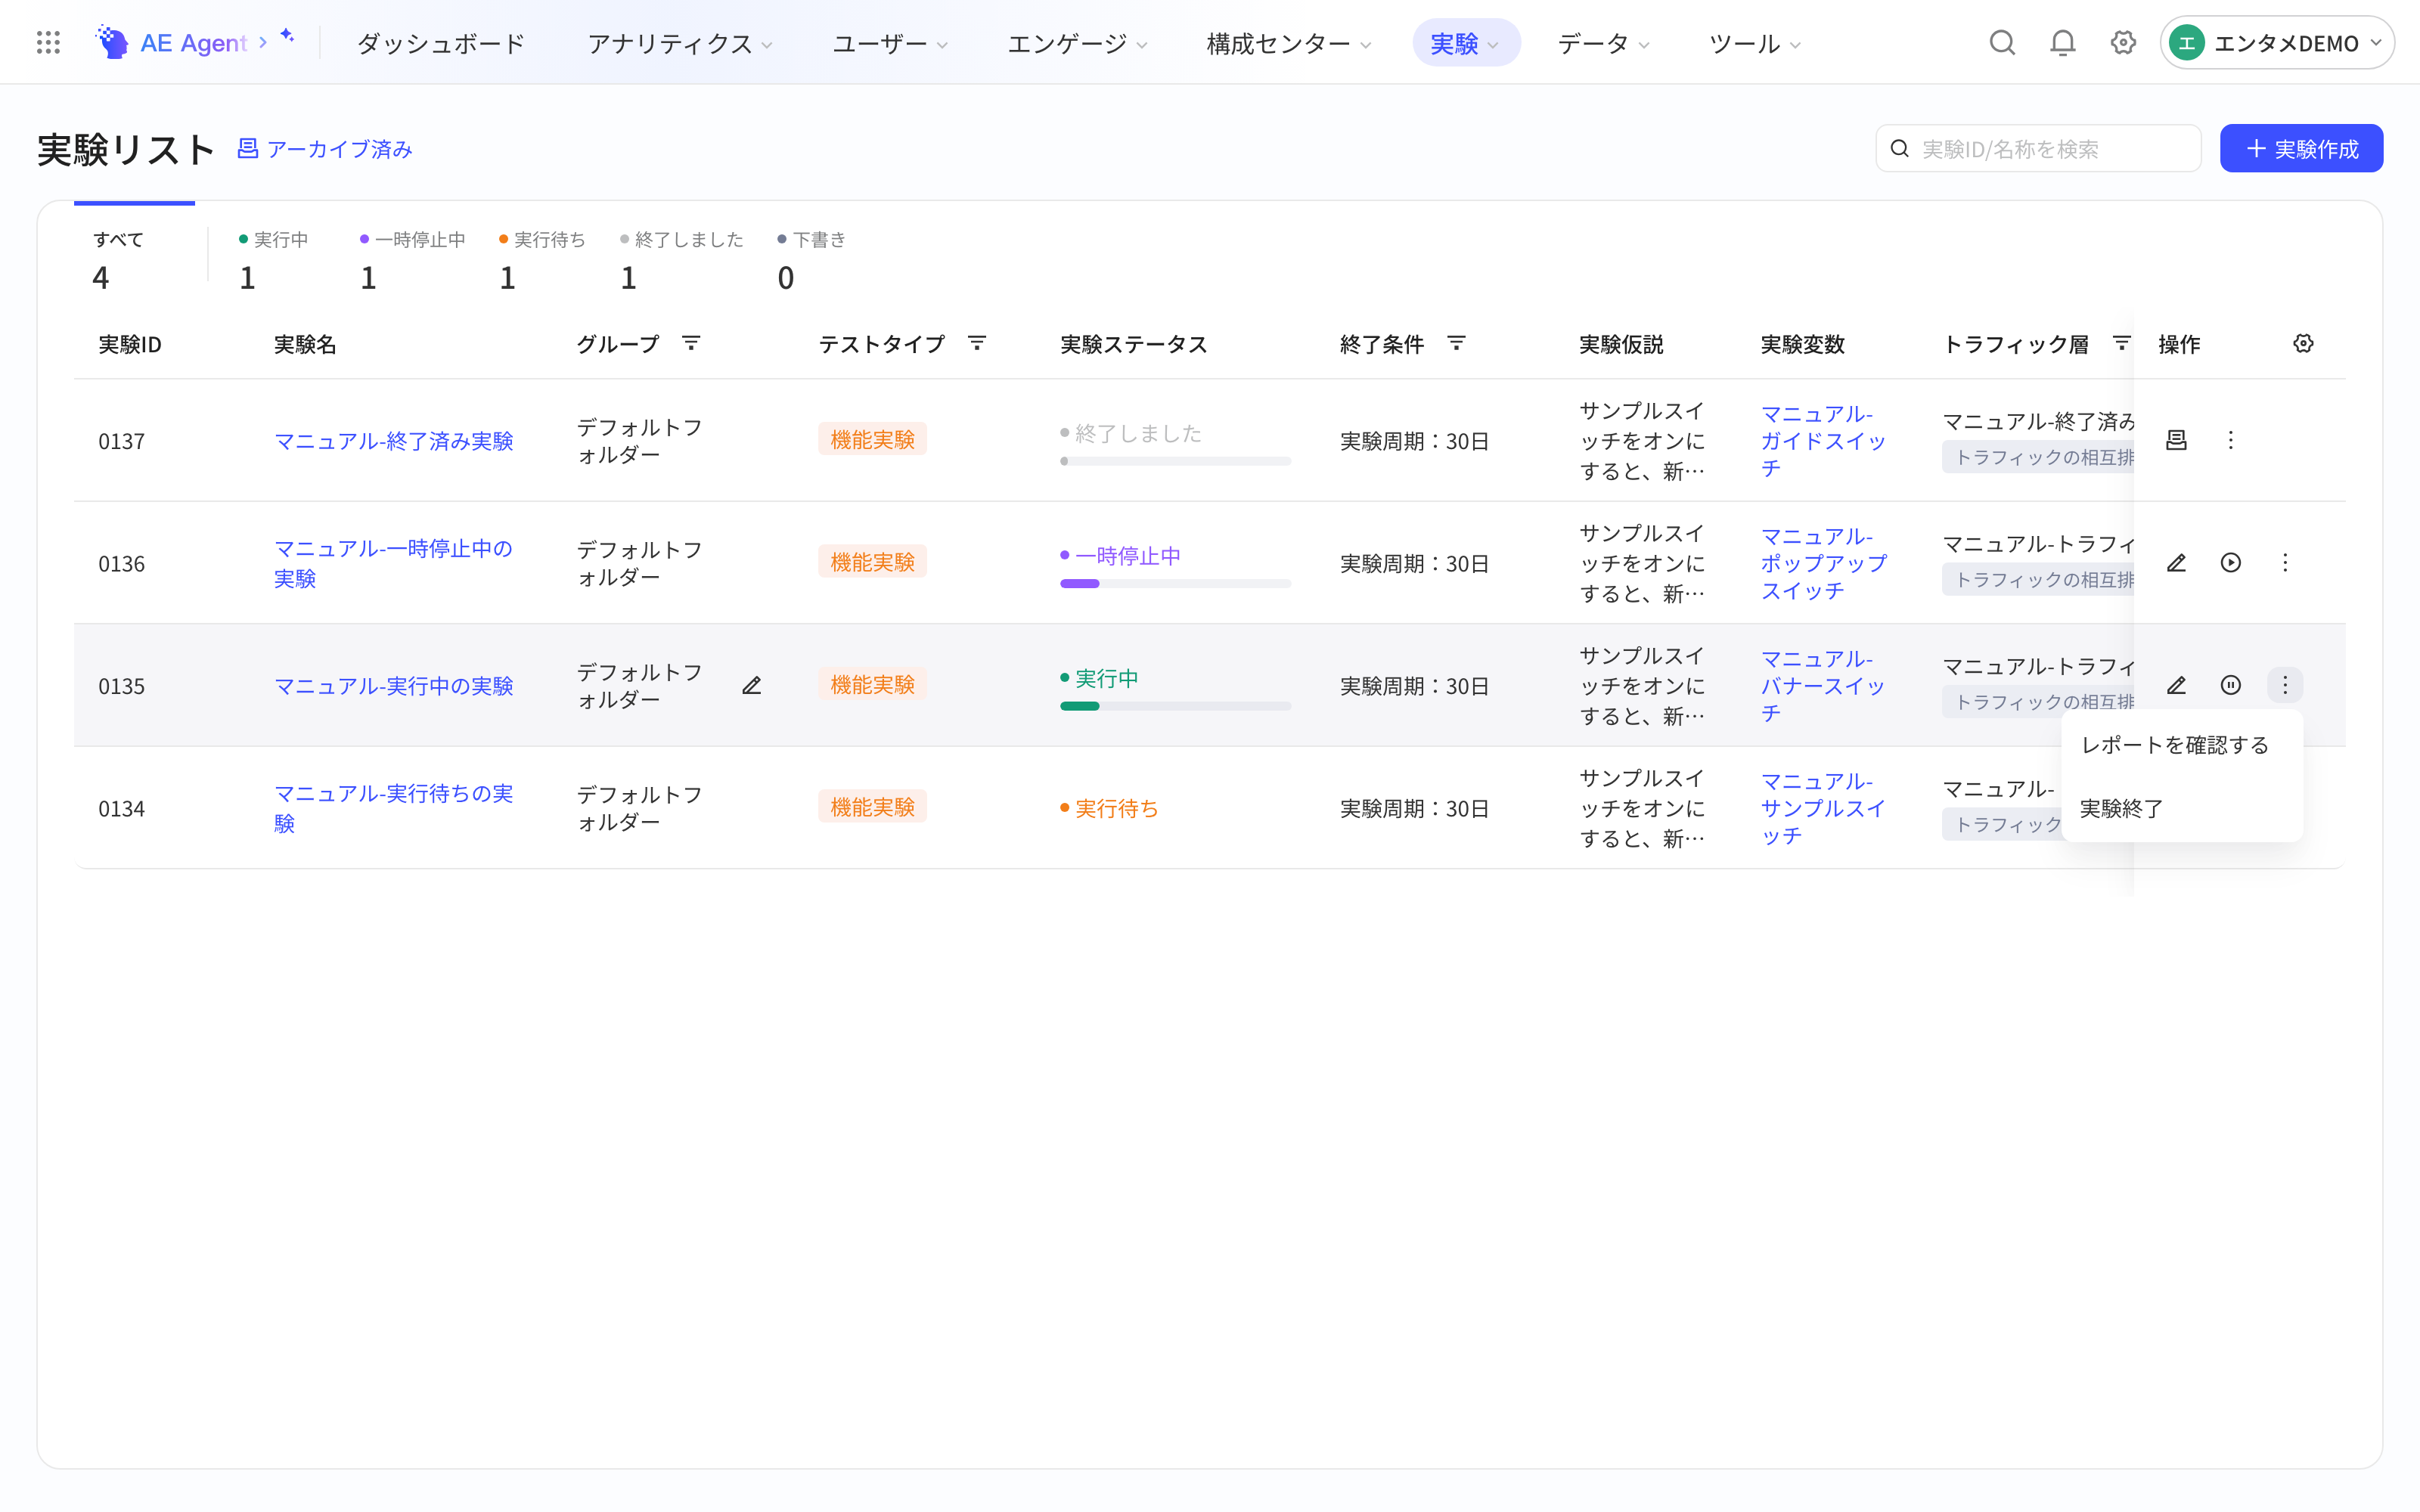Open the エンタメDEMO account dropdown

click(2277, 43)
